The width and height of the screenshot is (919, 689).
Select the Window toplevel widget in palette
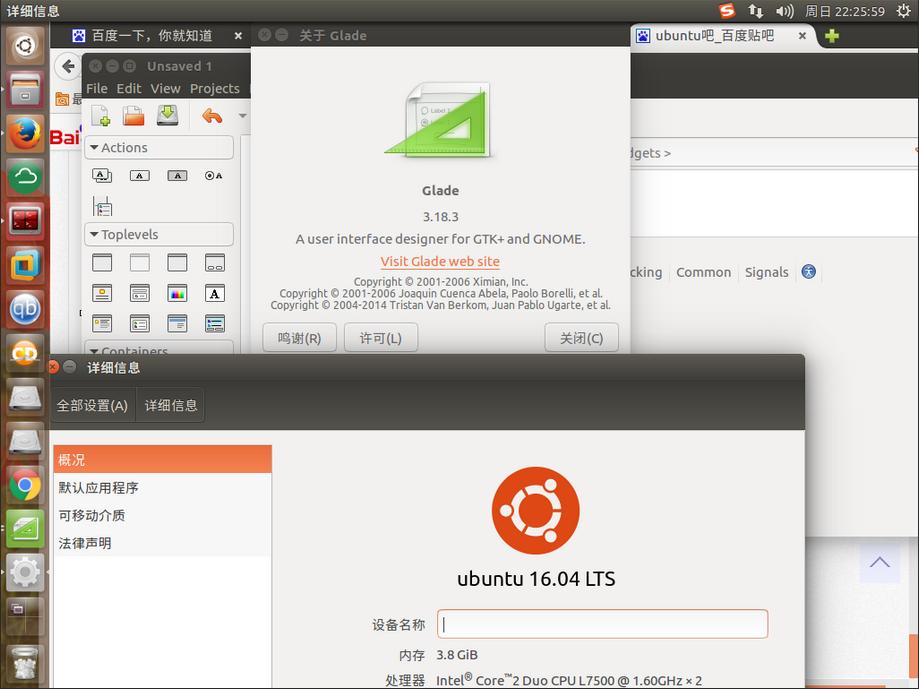click(102, 262)
